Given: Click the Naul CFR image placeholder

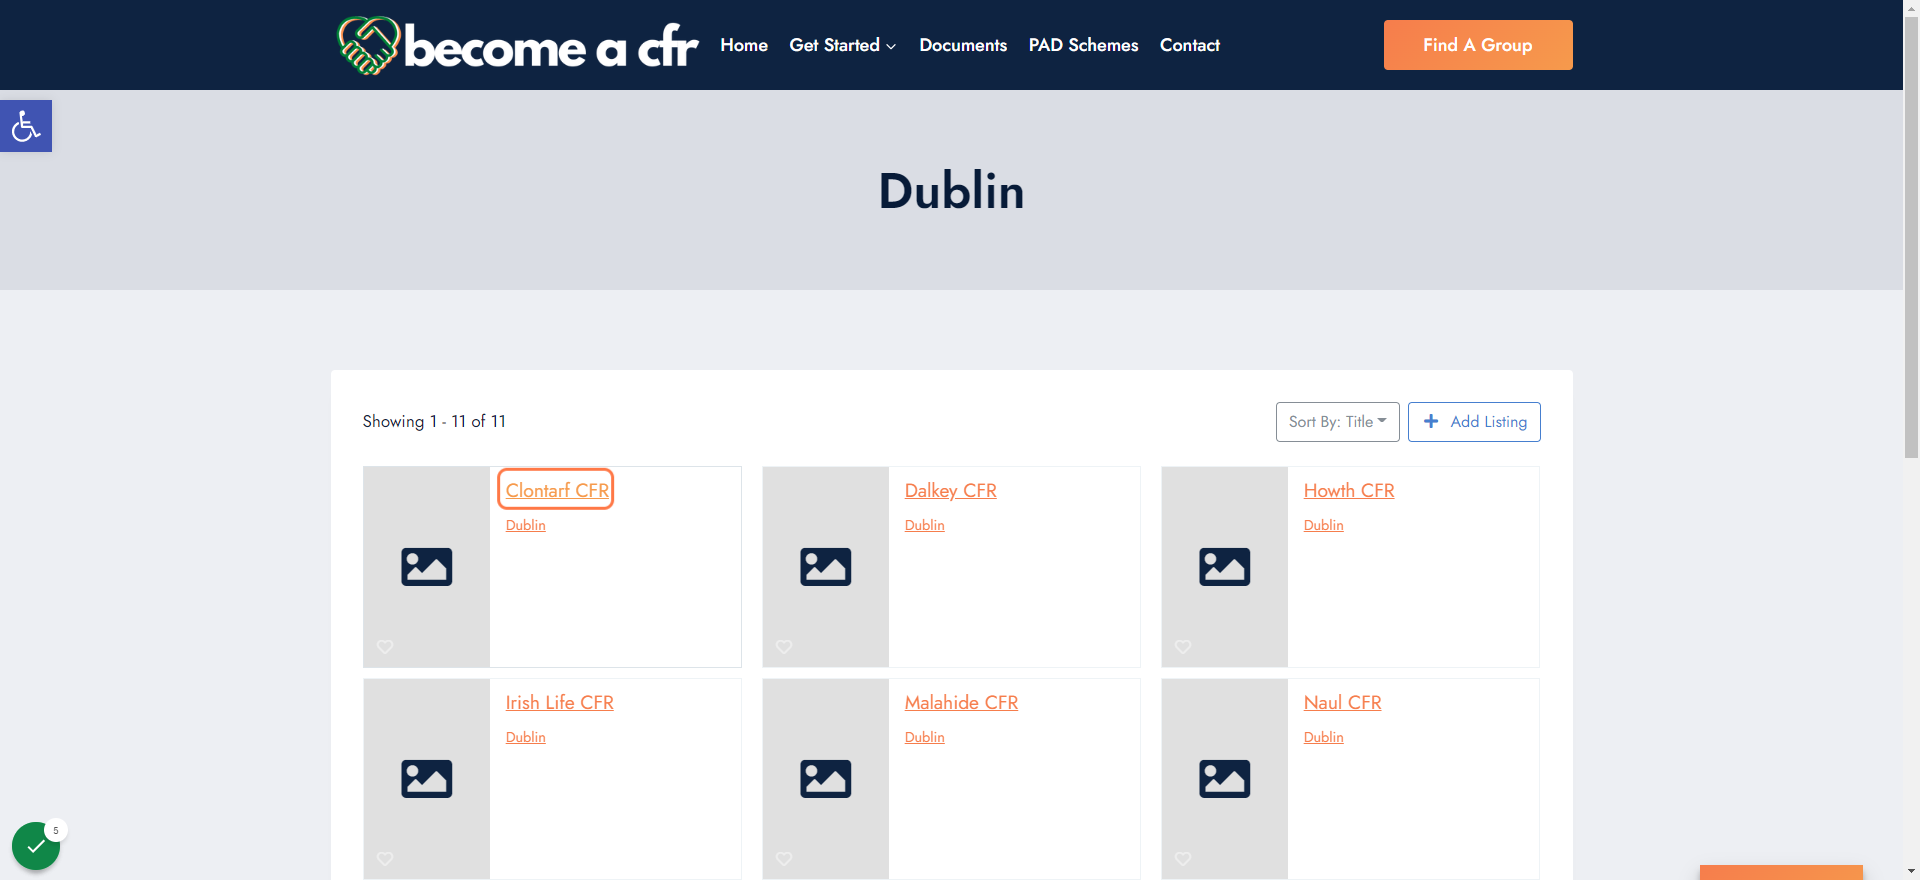Looking at the screenshot, I should [x=1225, y=779].
